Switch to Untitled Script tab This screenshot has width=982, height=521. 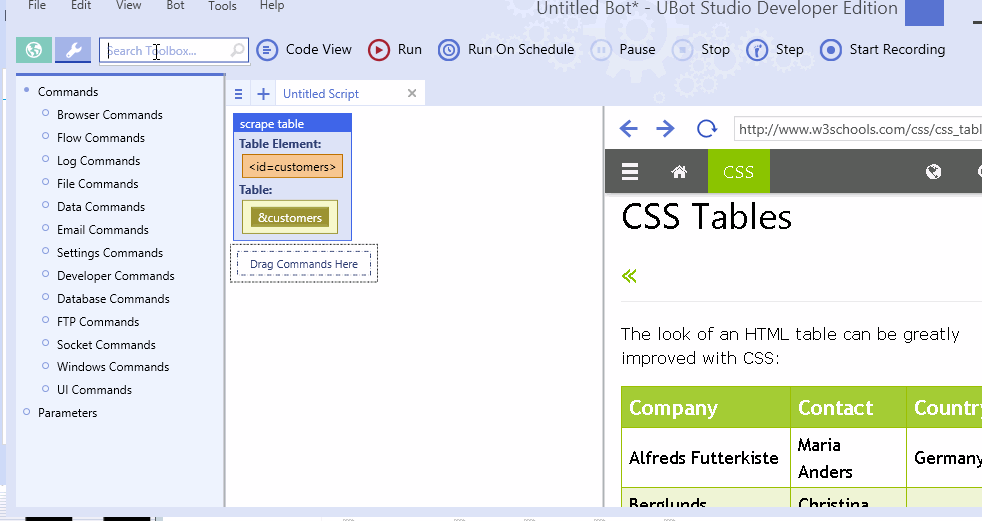[x=321, y=94]
